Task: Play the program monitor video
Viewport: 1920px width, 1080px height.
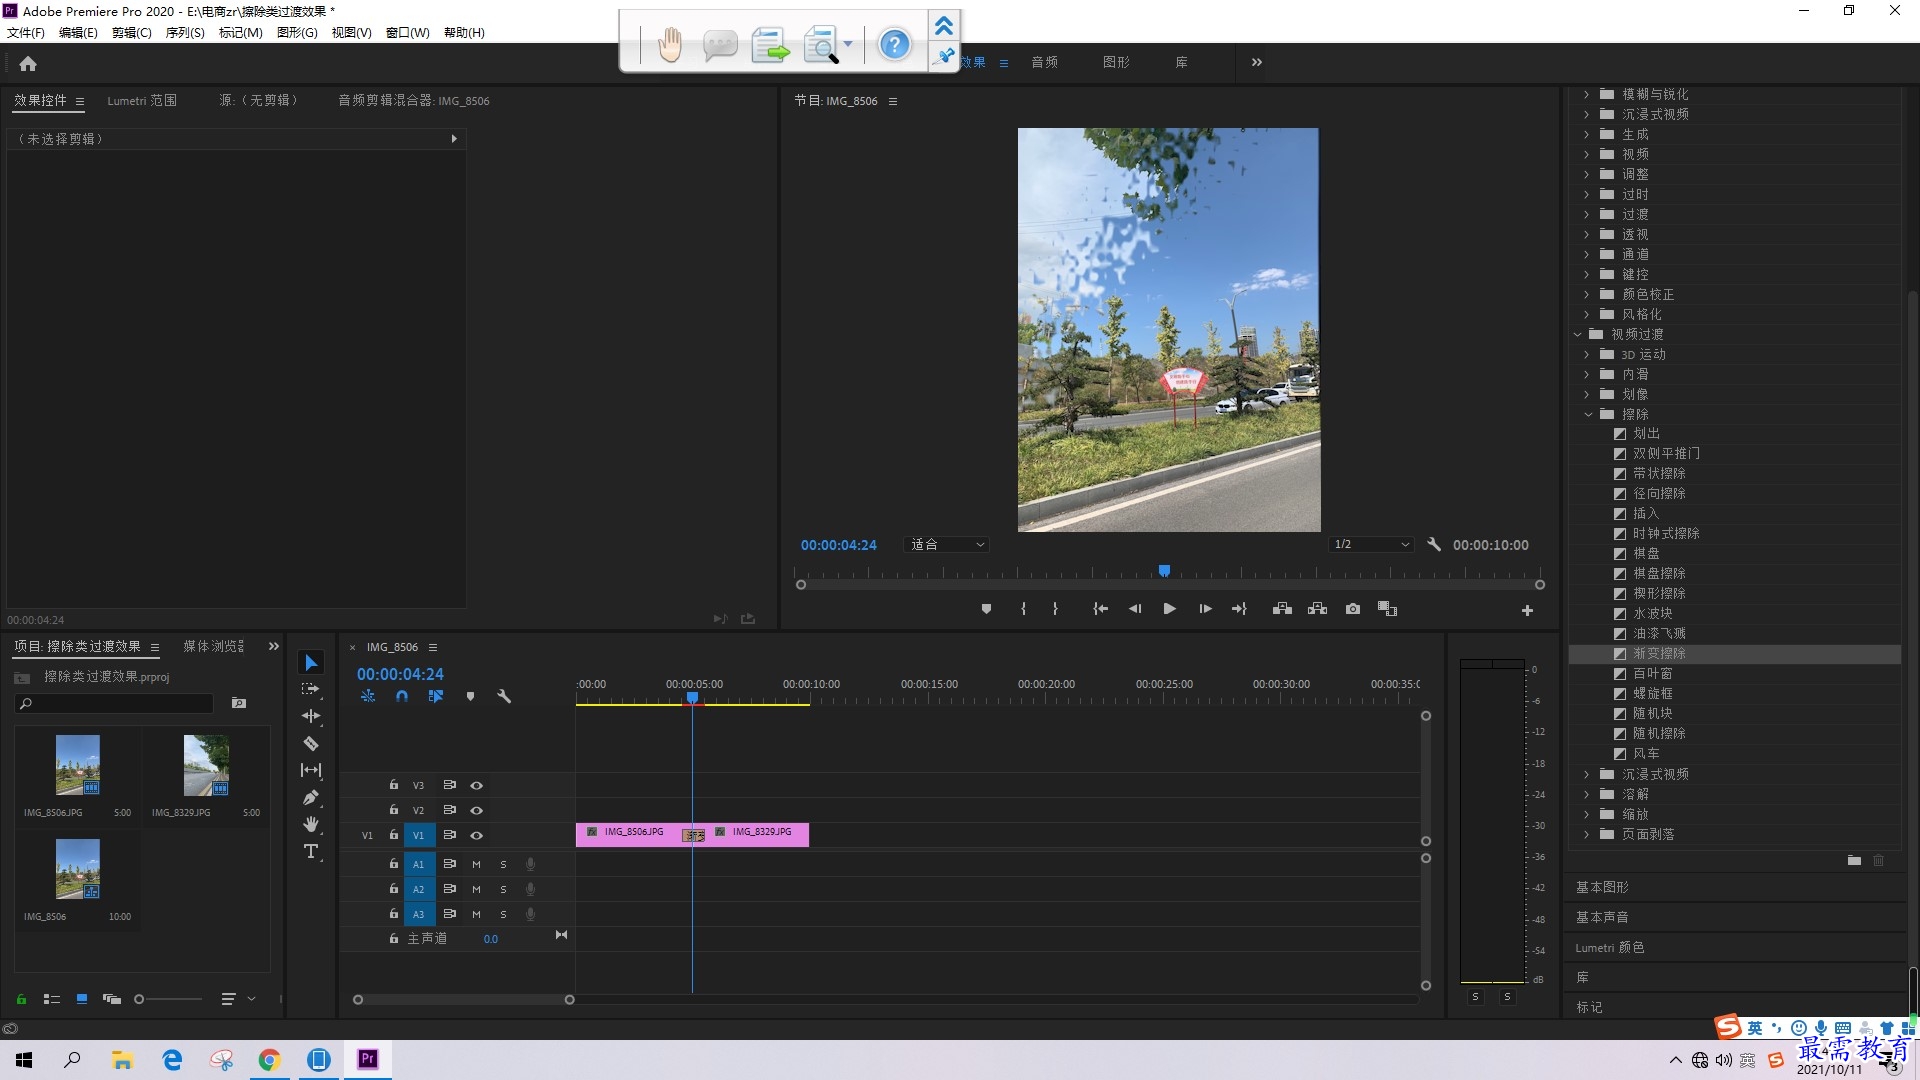Action: (x=1169, y=609)
